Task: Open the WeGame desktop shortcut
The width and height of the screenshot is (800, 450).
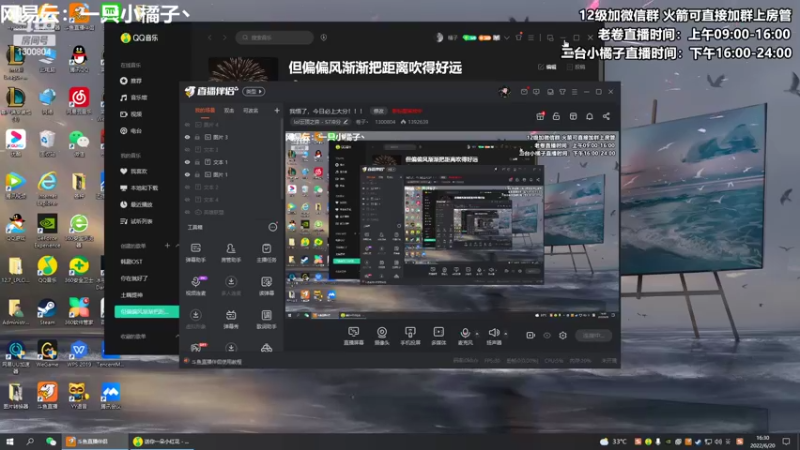Action: (x=47, y=354)
